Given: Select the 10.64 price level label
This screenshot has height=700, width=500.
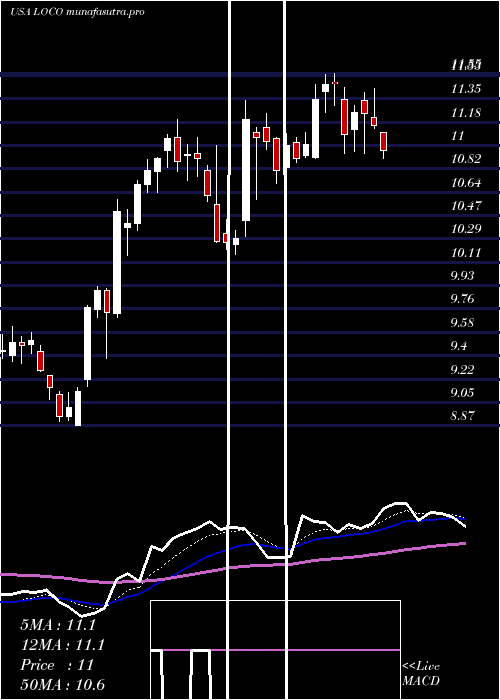Looking at the screenshot, I should point(466,183).
